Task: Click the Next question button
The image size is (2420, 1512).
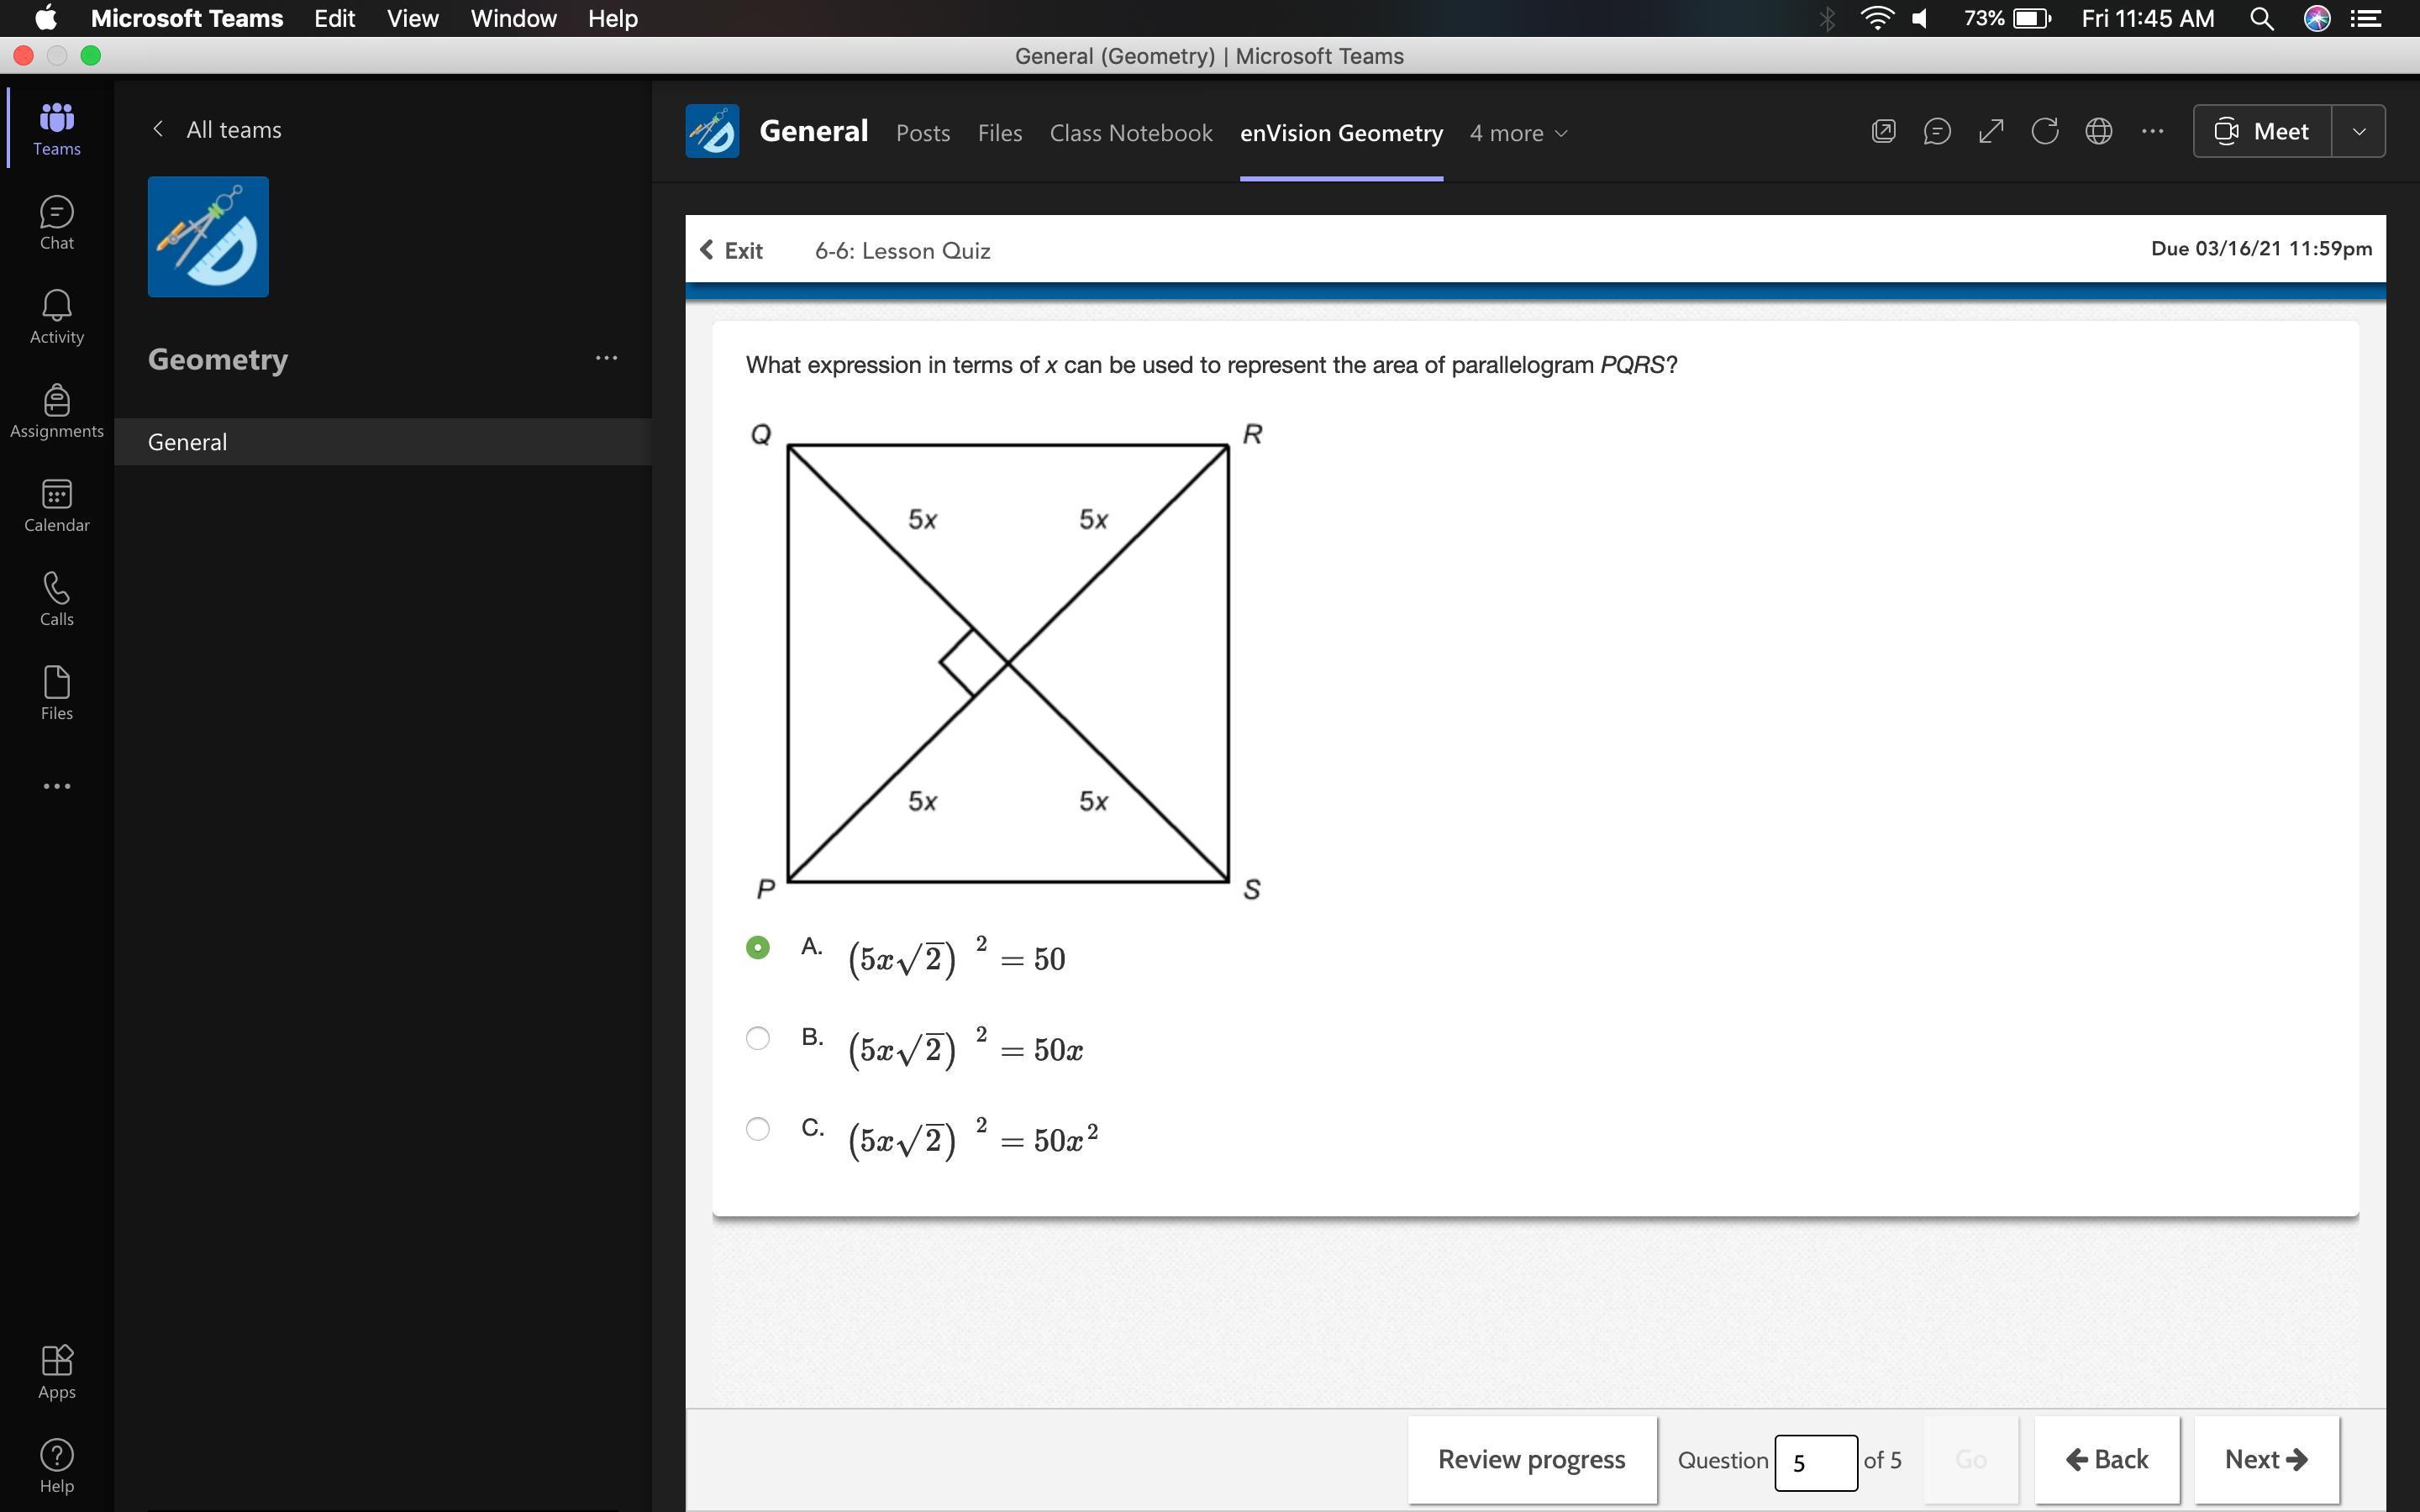Action: [x=2265, y=1459]
